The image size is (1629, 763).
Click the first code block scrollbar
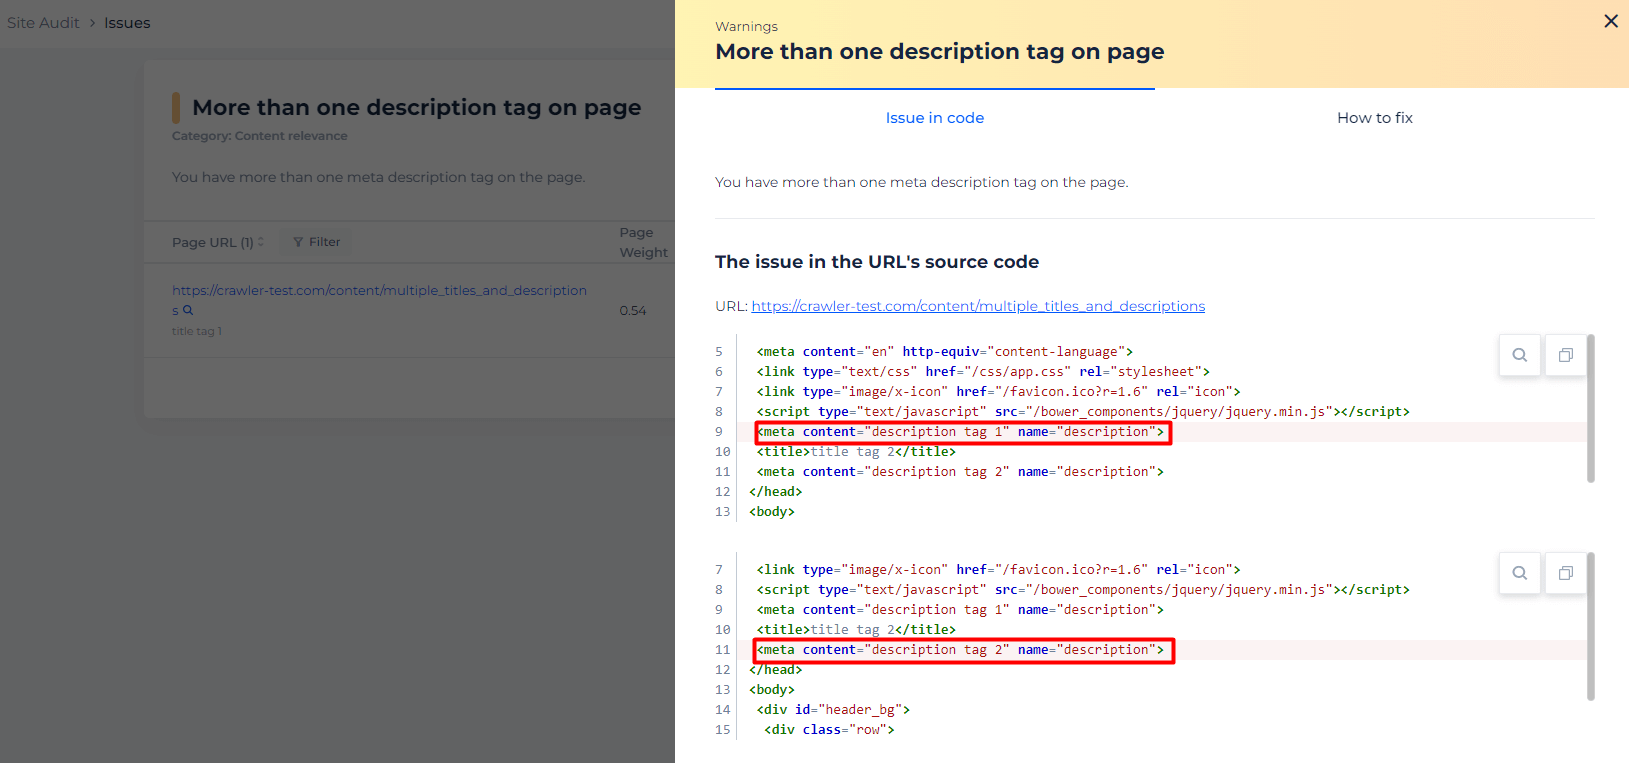pos(1590,408)
